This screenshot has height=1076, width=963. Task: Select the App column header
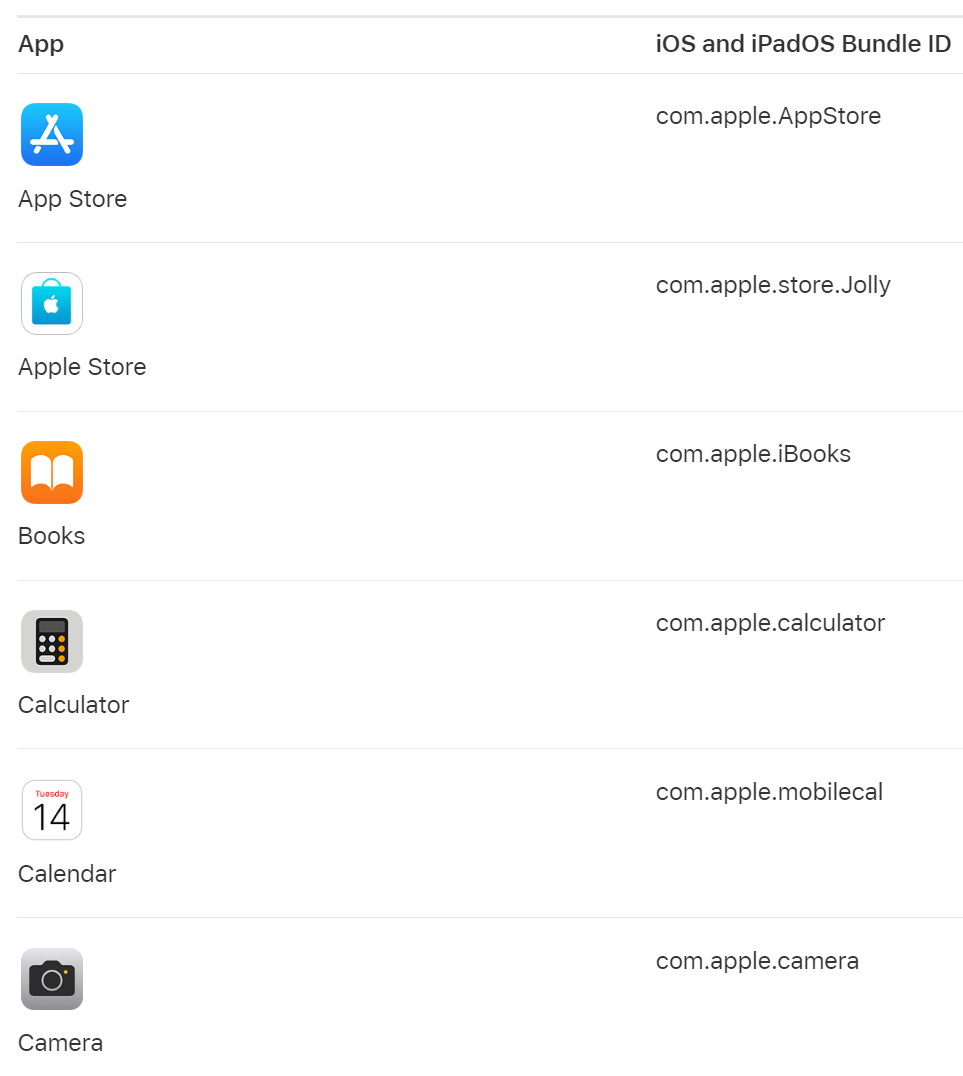(41, 44)
